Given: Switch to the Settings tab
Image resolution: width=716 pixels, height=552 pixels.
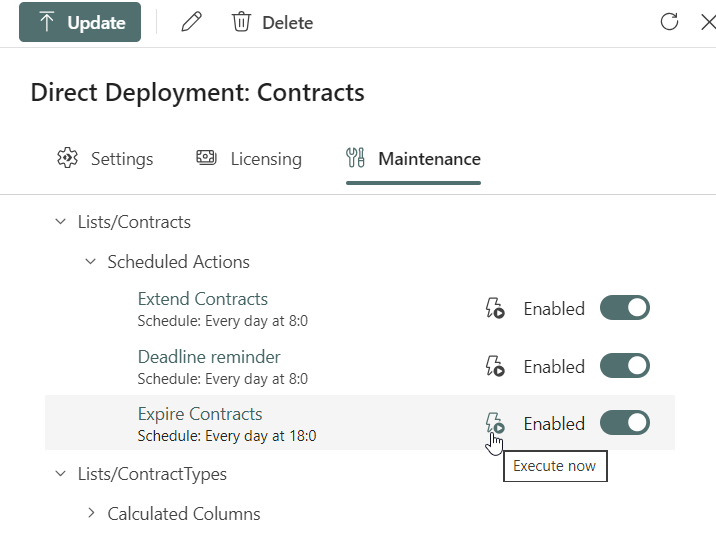Looking at the screenshot, I should pos(105,159).
